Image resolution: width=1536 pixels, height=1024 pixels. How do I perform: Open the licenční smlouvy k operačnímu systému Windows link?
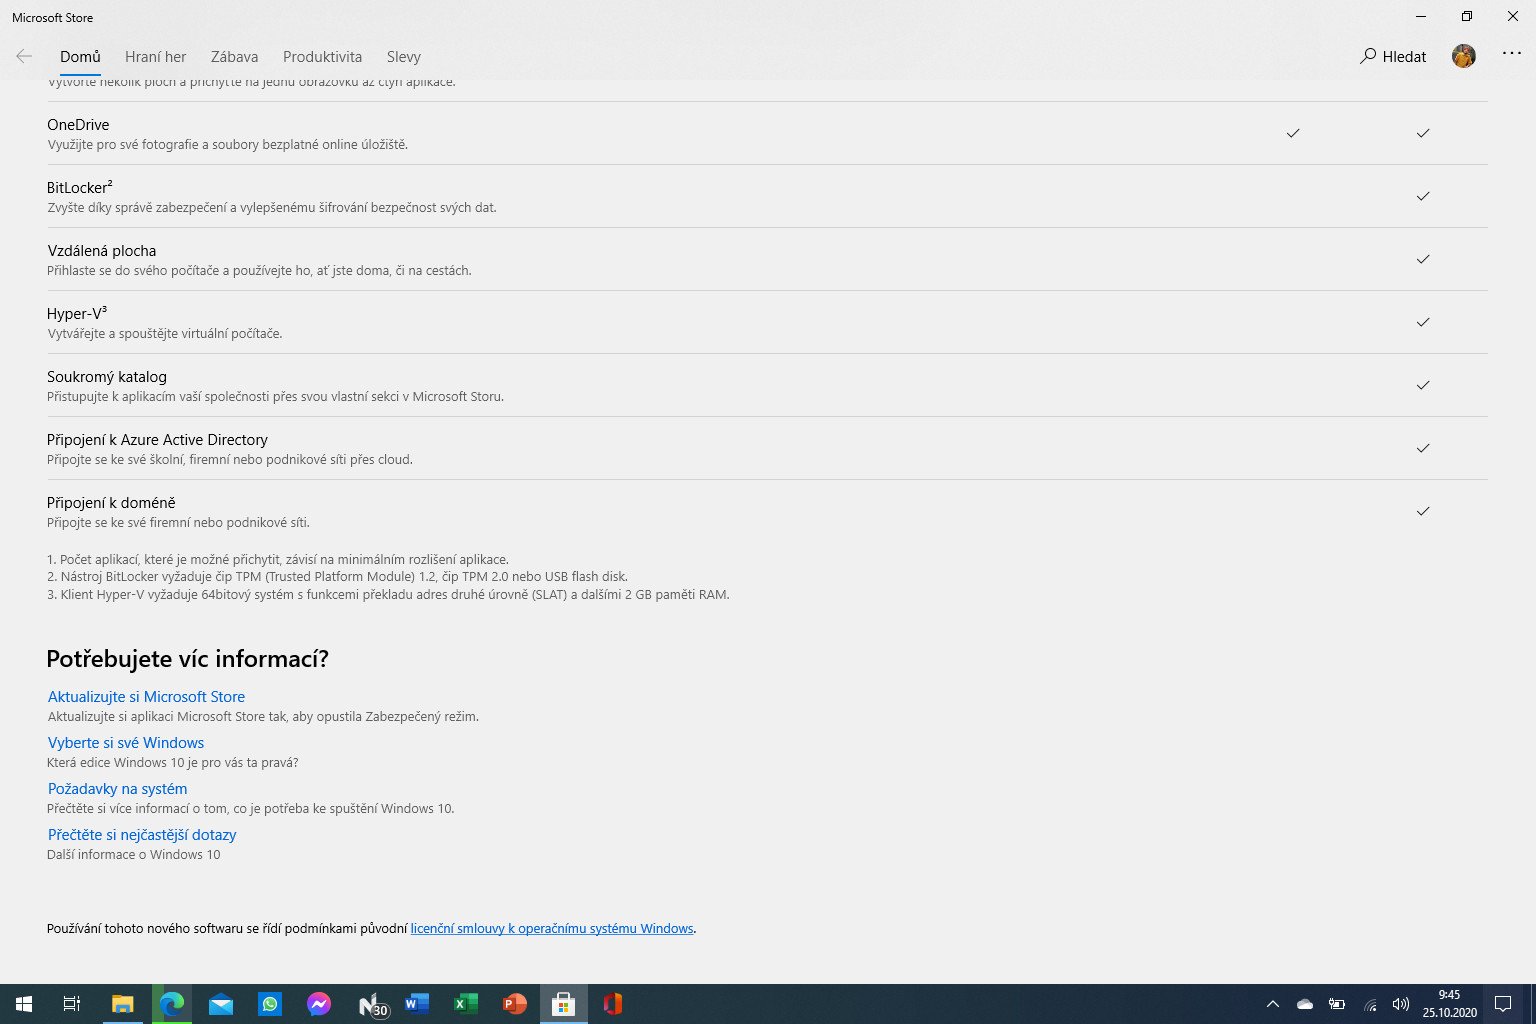point(552,929)
